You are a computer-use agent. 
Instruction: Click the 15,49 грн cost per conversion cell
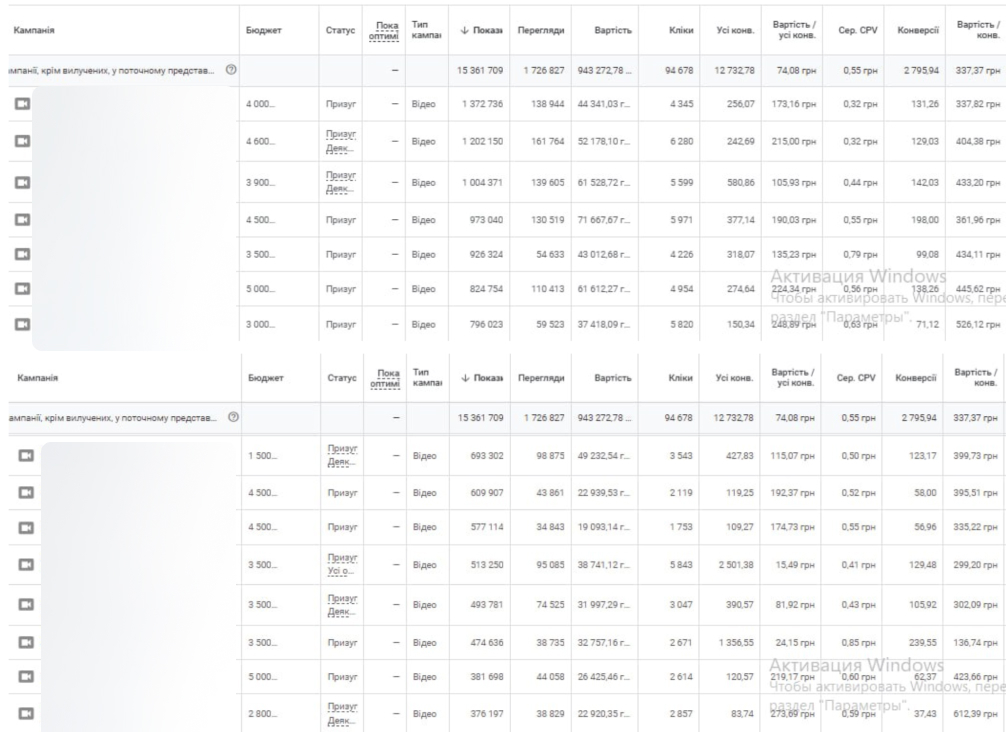(796, 565)
